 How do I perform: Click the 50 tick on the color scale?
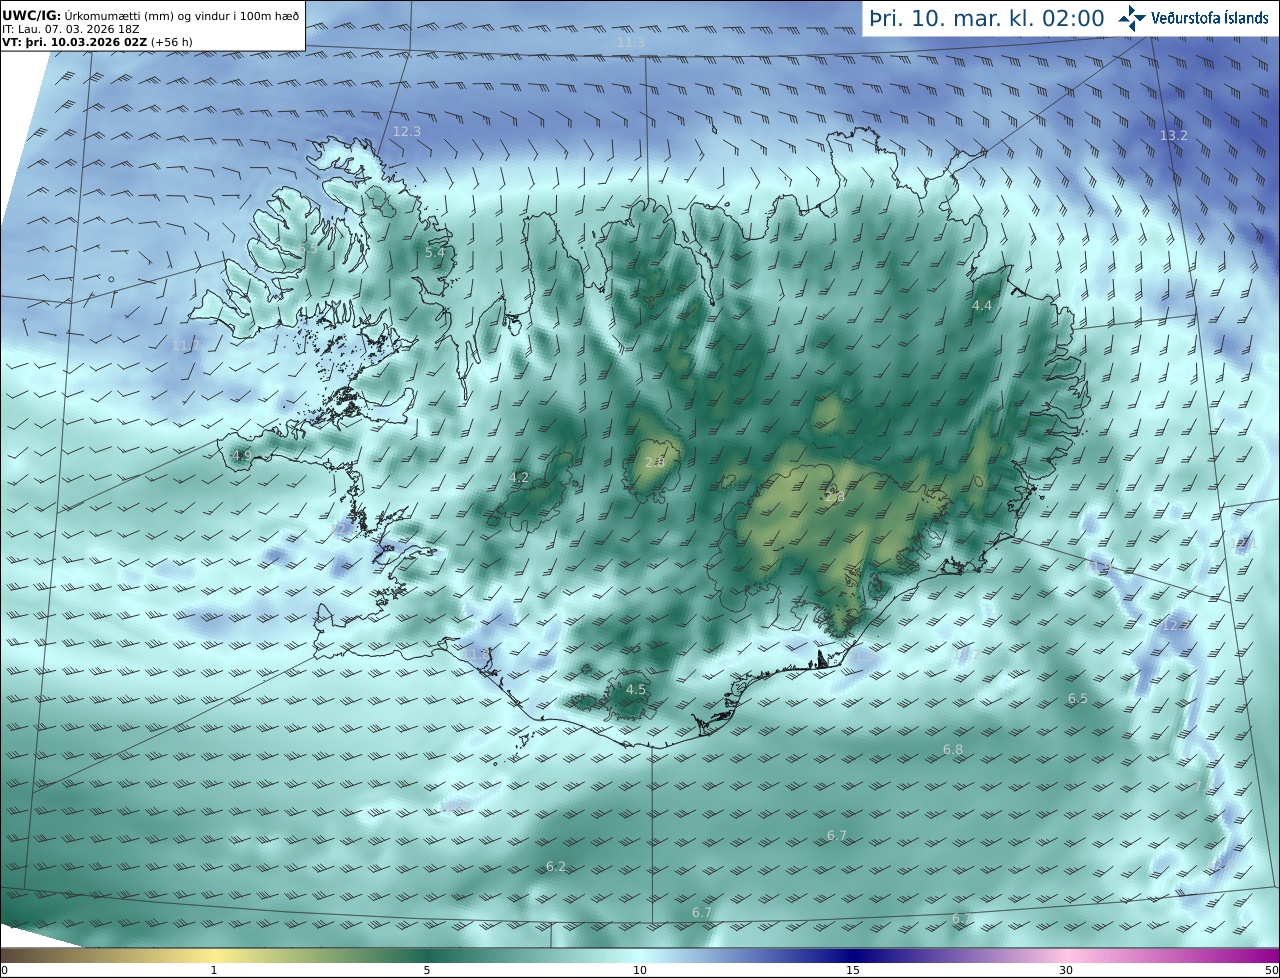[1272, 970]
